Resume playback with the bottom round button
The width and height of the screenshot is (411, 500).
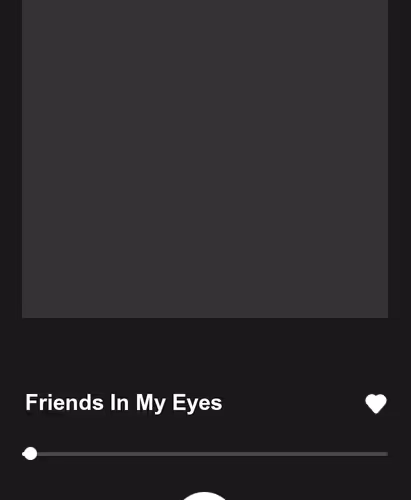coord(204,496)
